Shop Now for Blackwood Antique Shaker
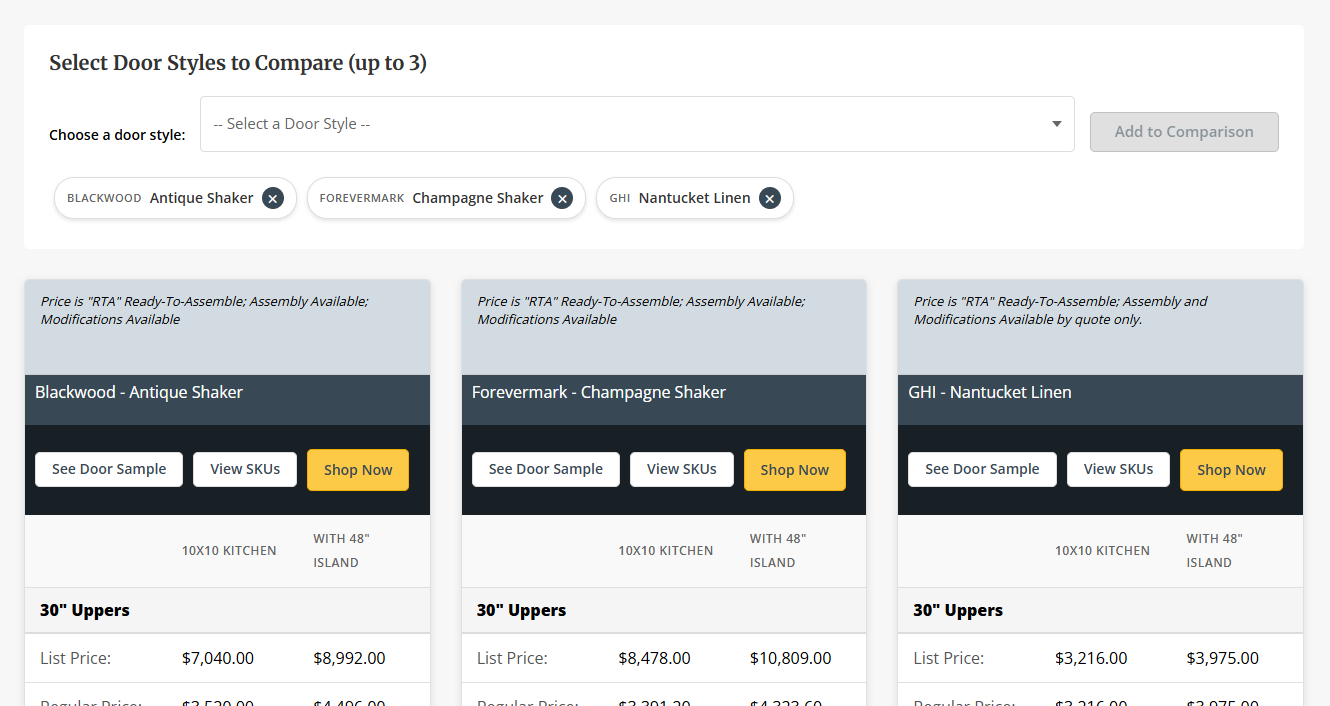1330x706 pixels. tap(358, 470)
